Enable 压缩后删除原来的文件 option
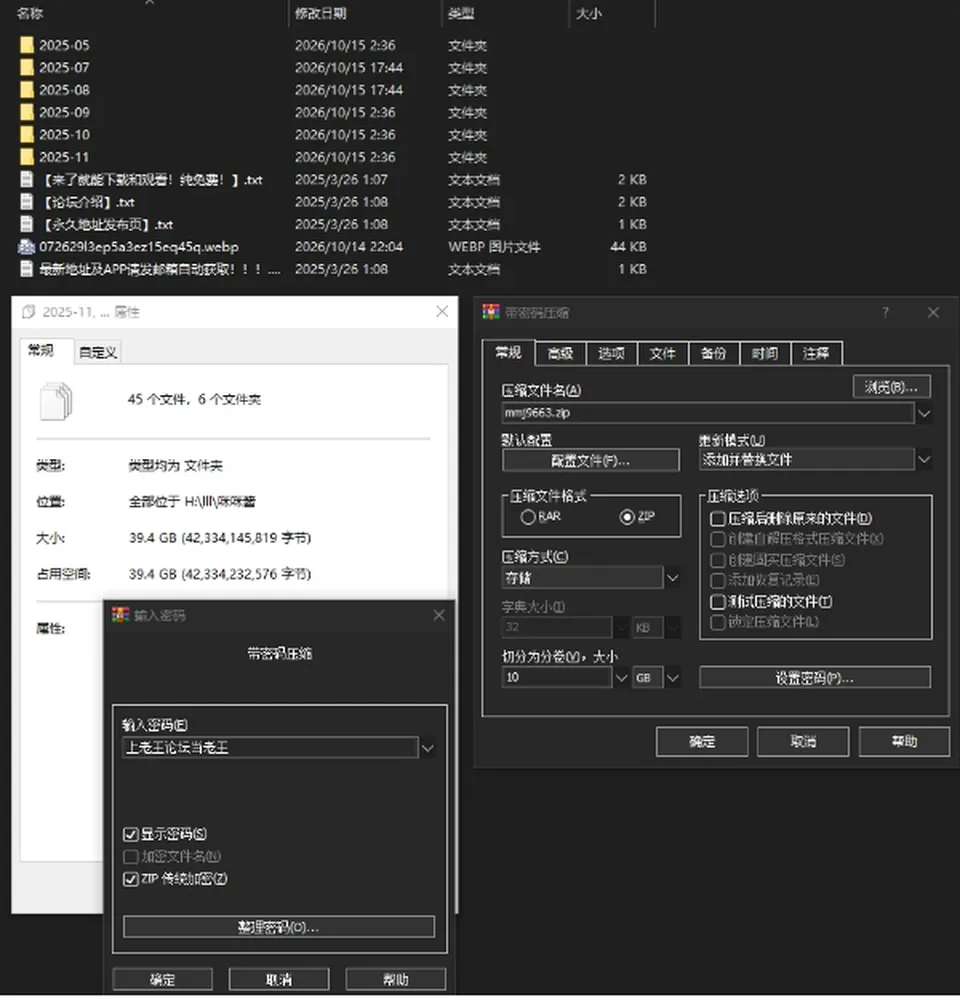This screenshot has width=960, height=997. (x=718, y=519)
